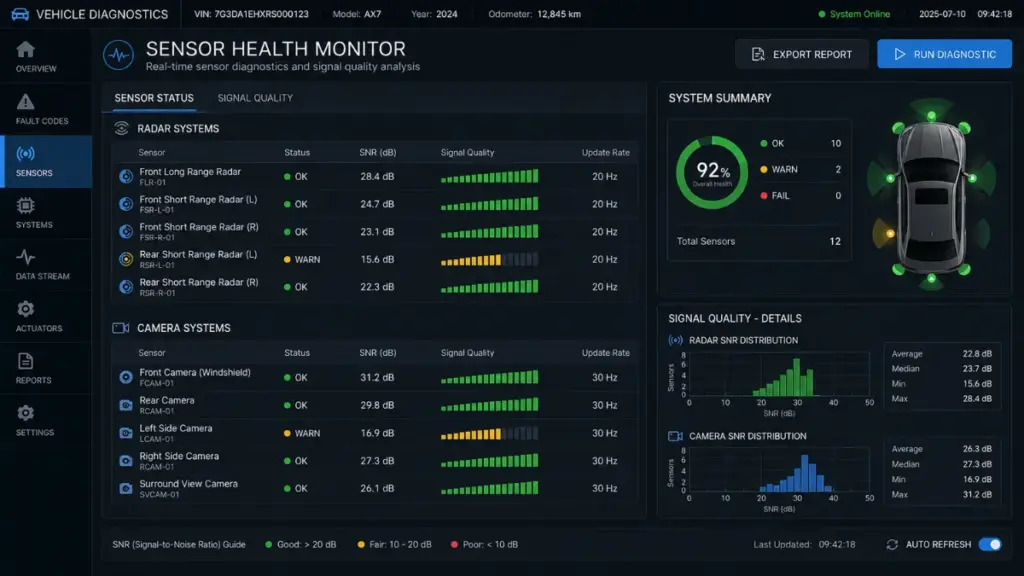Click the Radar SNR Distribution icon

tap(675, 340)
